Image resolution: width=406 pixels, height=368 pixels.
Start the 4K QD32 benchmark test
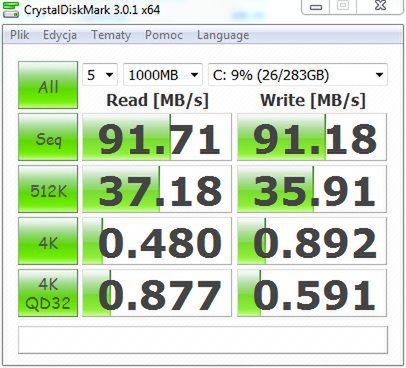pyautogui.click(x=48, y=293)
